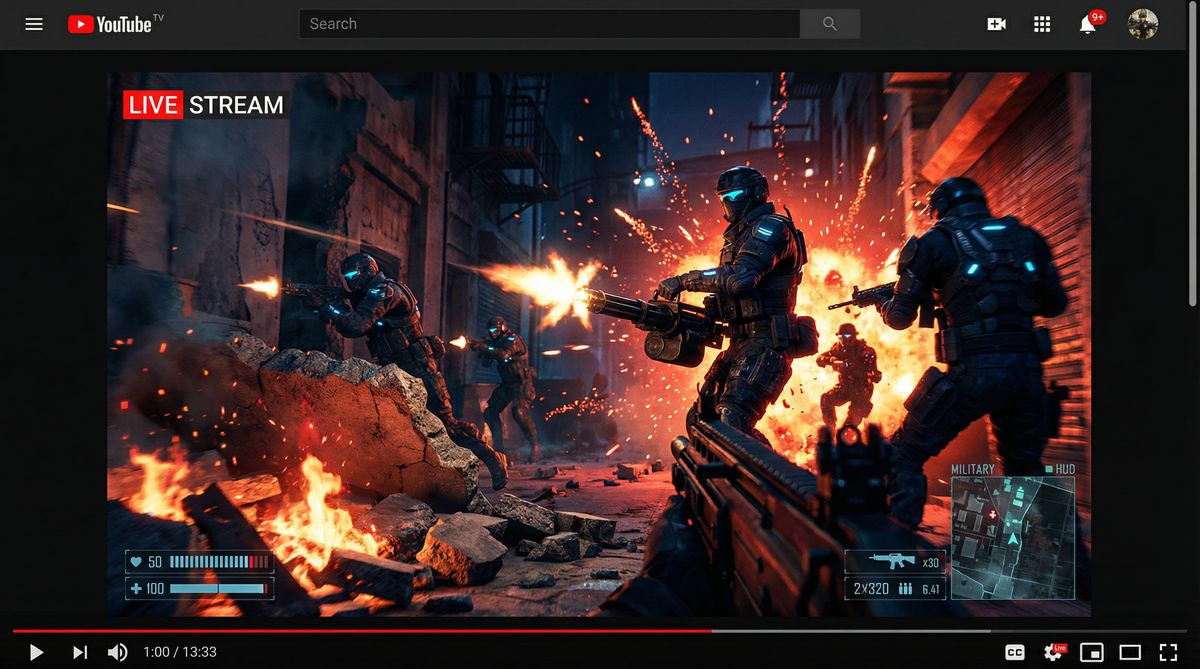Viewport: 1200px width, 669px height.
Task: Enter fullscreen mode
Action: click(1168, 652)
